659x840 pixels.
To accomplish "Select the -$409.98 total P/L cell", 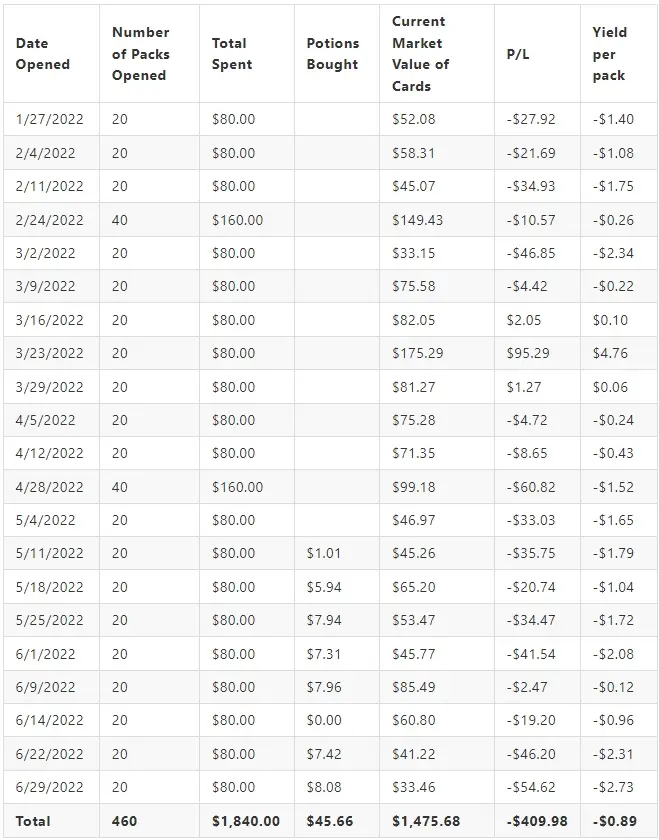I will 537,821.
